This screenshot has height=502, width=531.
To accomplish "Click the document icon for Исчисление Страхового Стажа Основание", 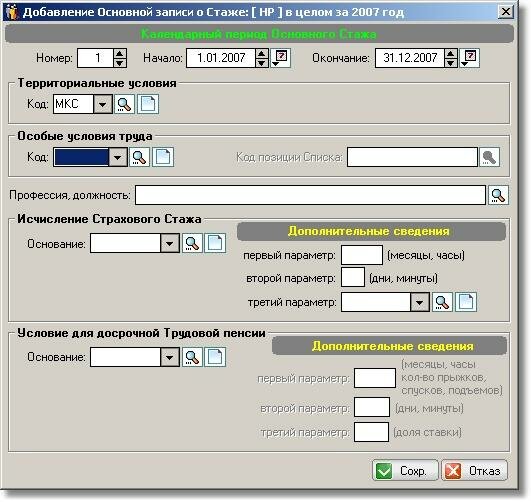I will pos(215,243).
